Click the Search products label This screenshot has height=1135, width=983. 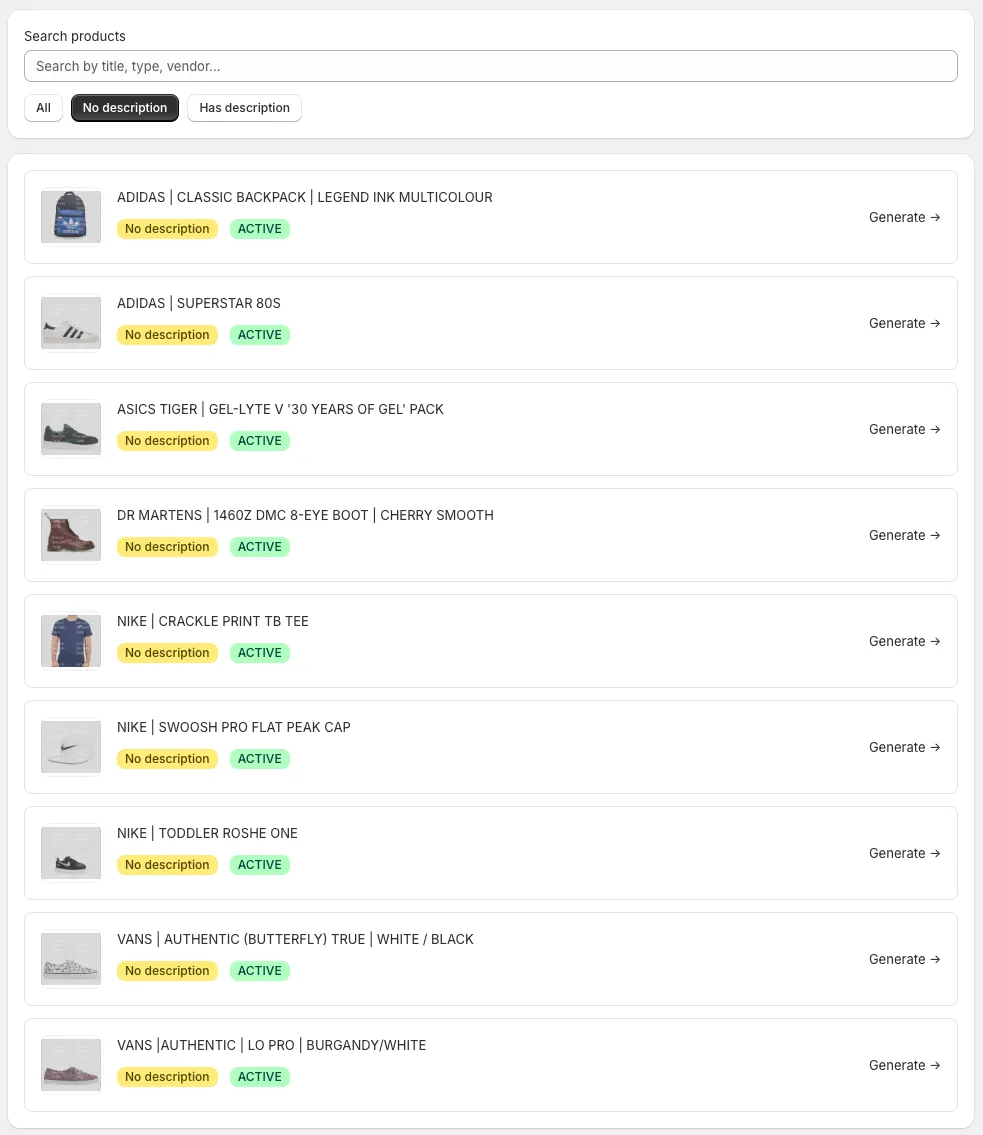click(x=75, y=36)
